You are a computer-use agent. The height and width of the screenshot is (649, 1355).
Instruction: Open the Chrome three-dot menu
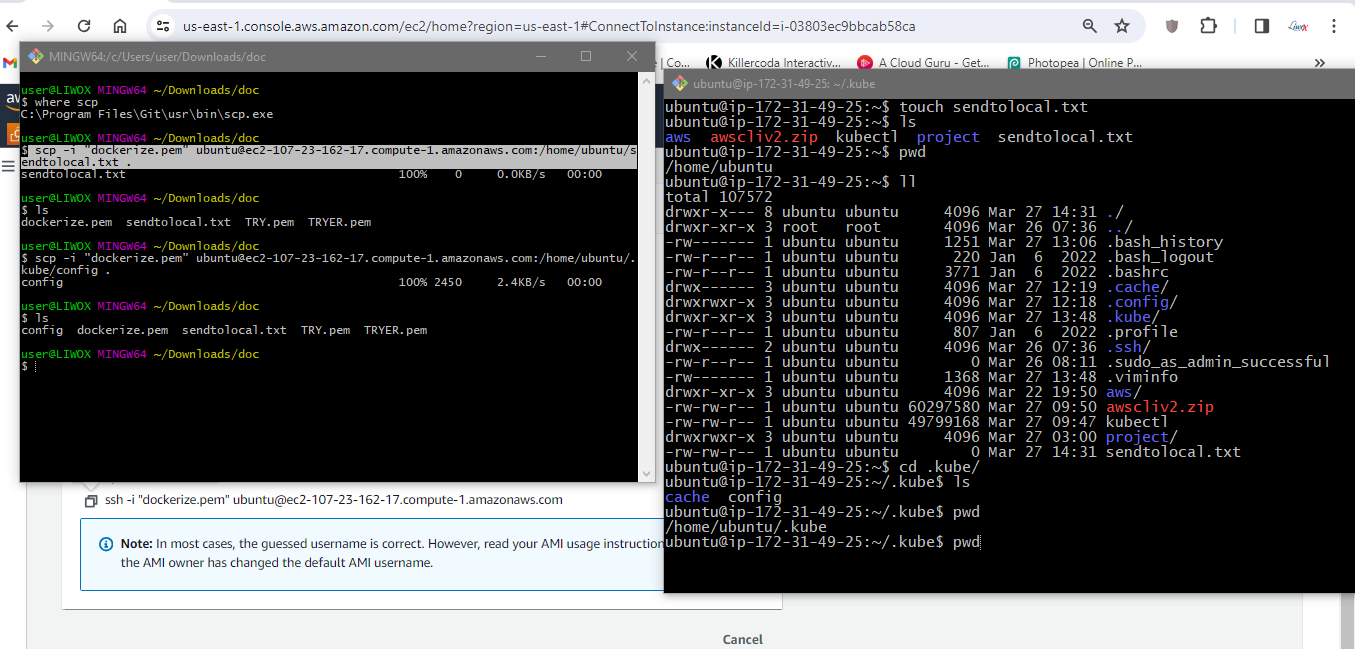tap(1334, 26)
